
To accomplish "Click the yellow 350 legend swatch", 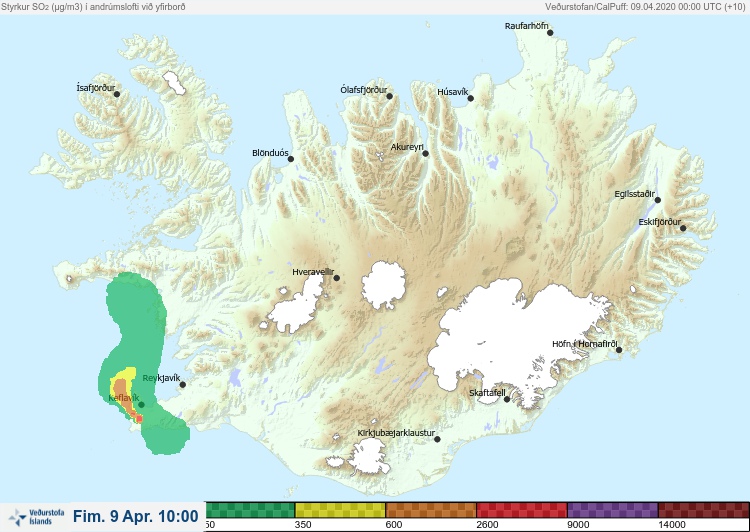I will [x=340, y=510].
